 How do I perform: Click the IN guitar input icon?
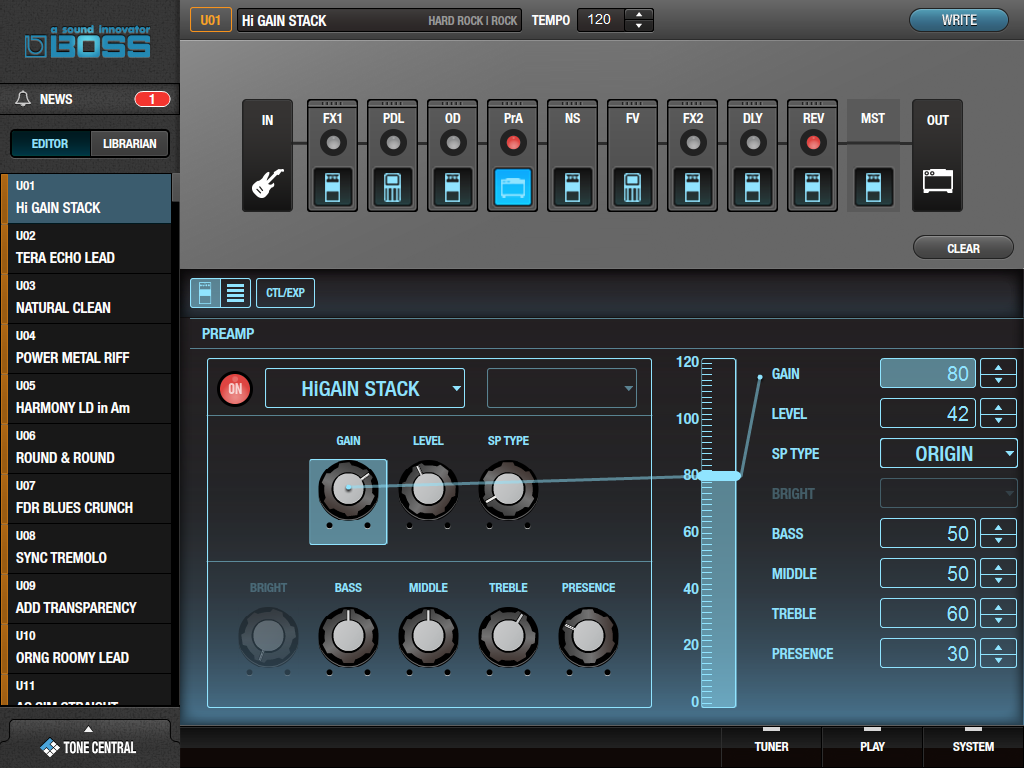[268, 183]
